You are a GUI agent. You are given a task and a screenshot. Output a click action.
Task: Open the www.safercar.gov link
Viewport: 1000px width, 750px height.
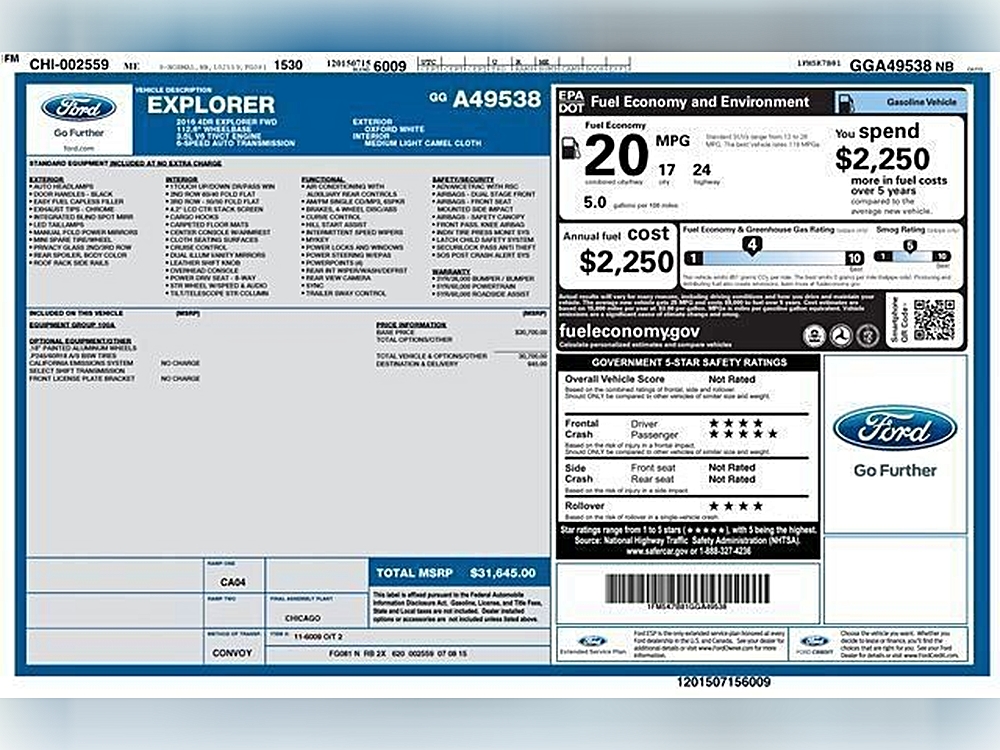pyautogui.click(x=657, y=551)
